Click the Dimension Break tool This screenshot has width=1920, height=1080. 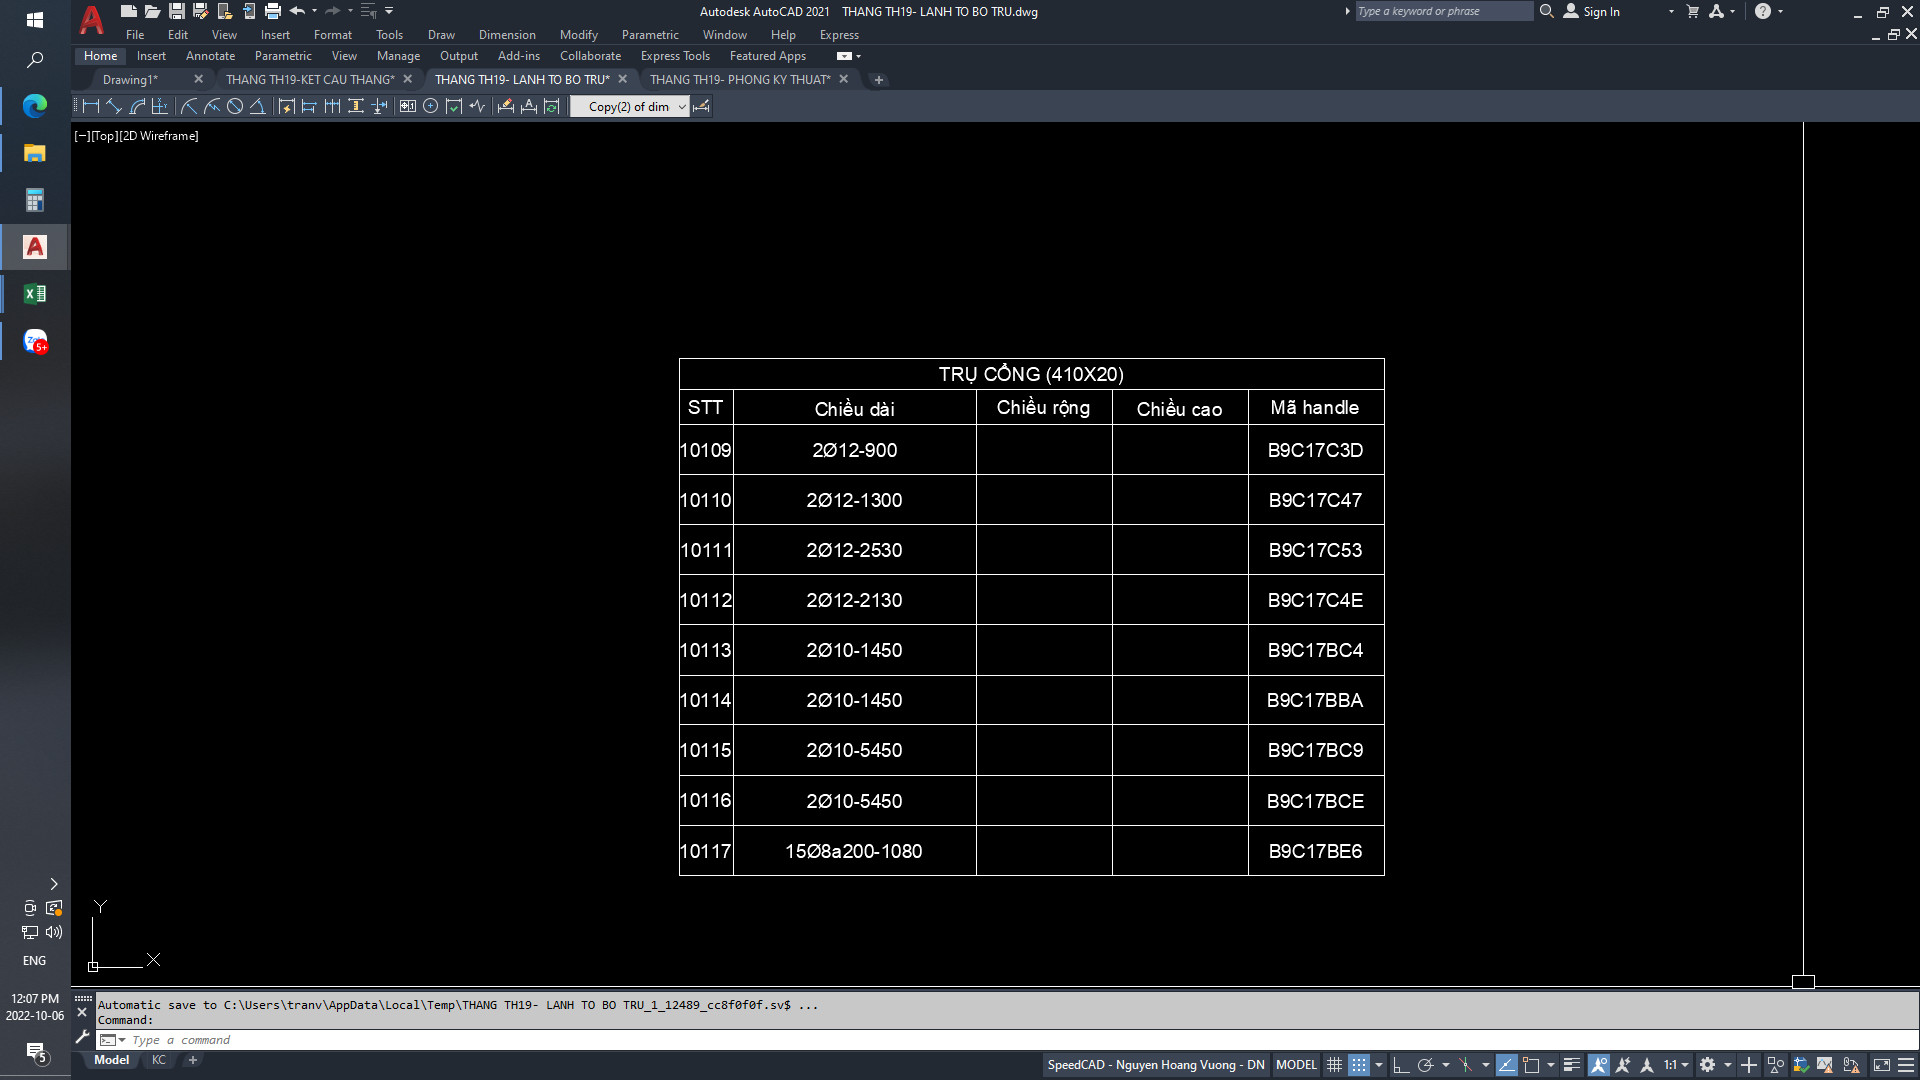click(x=379, y=106)
